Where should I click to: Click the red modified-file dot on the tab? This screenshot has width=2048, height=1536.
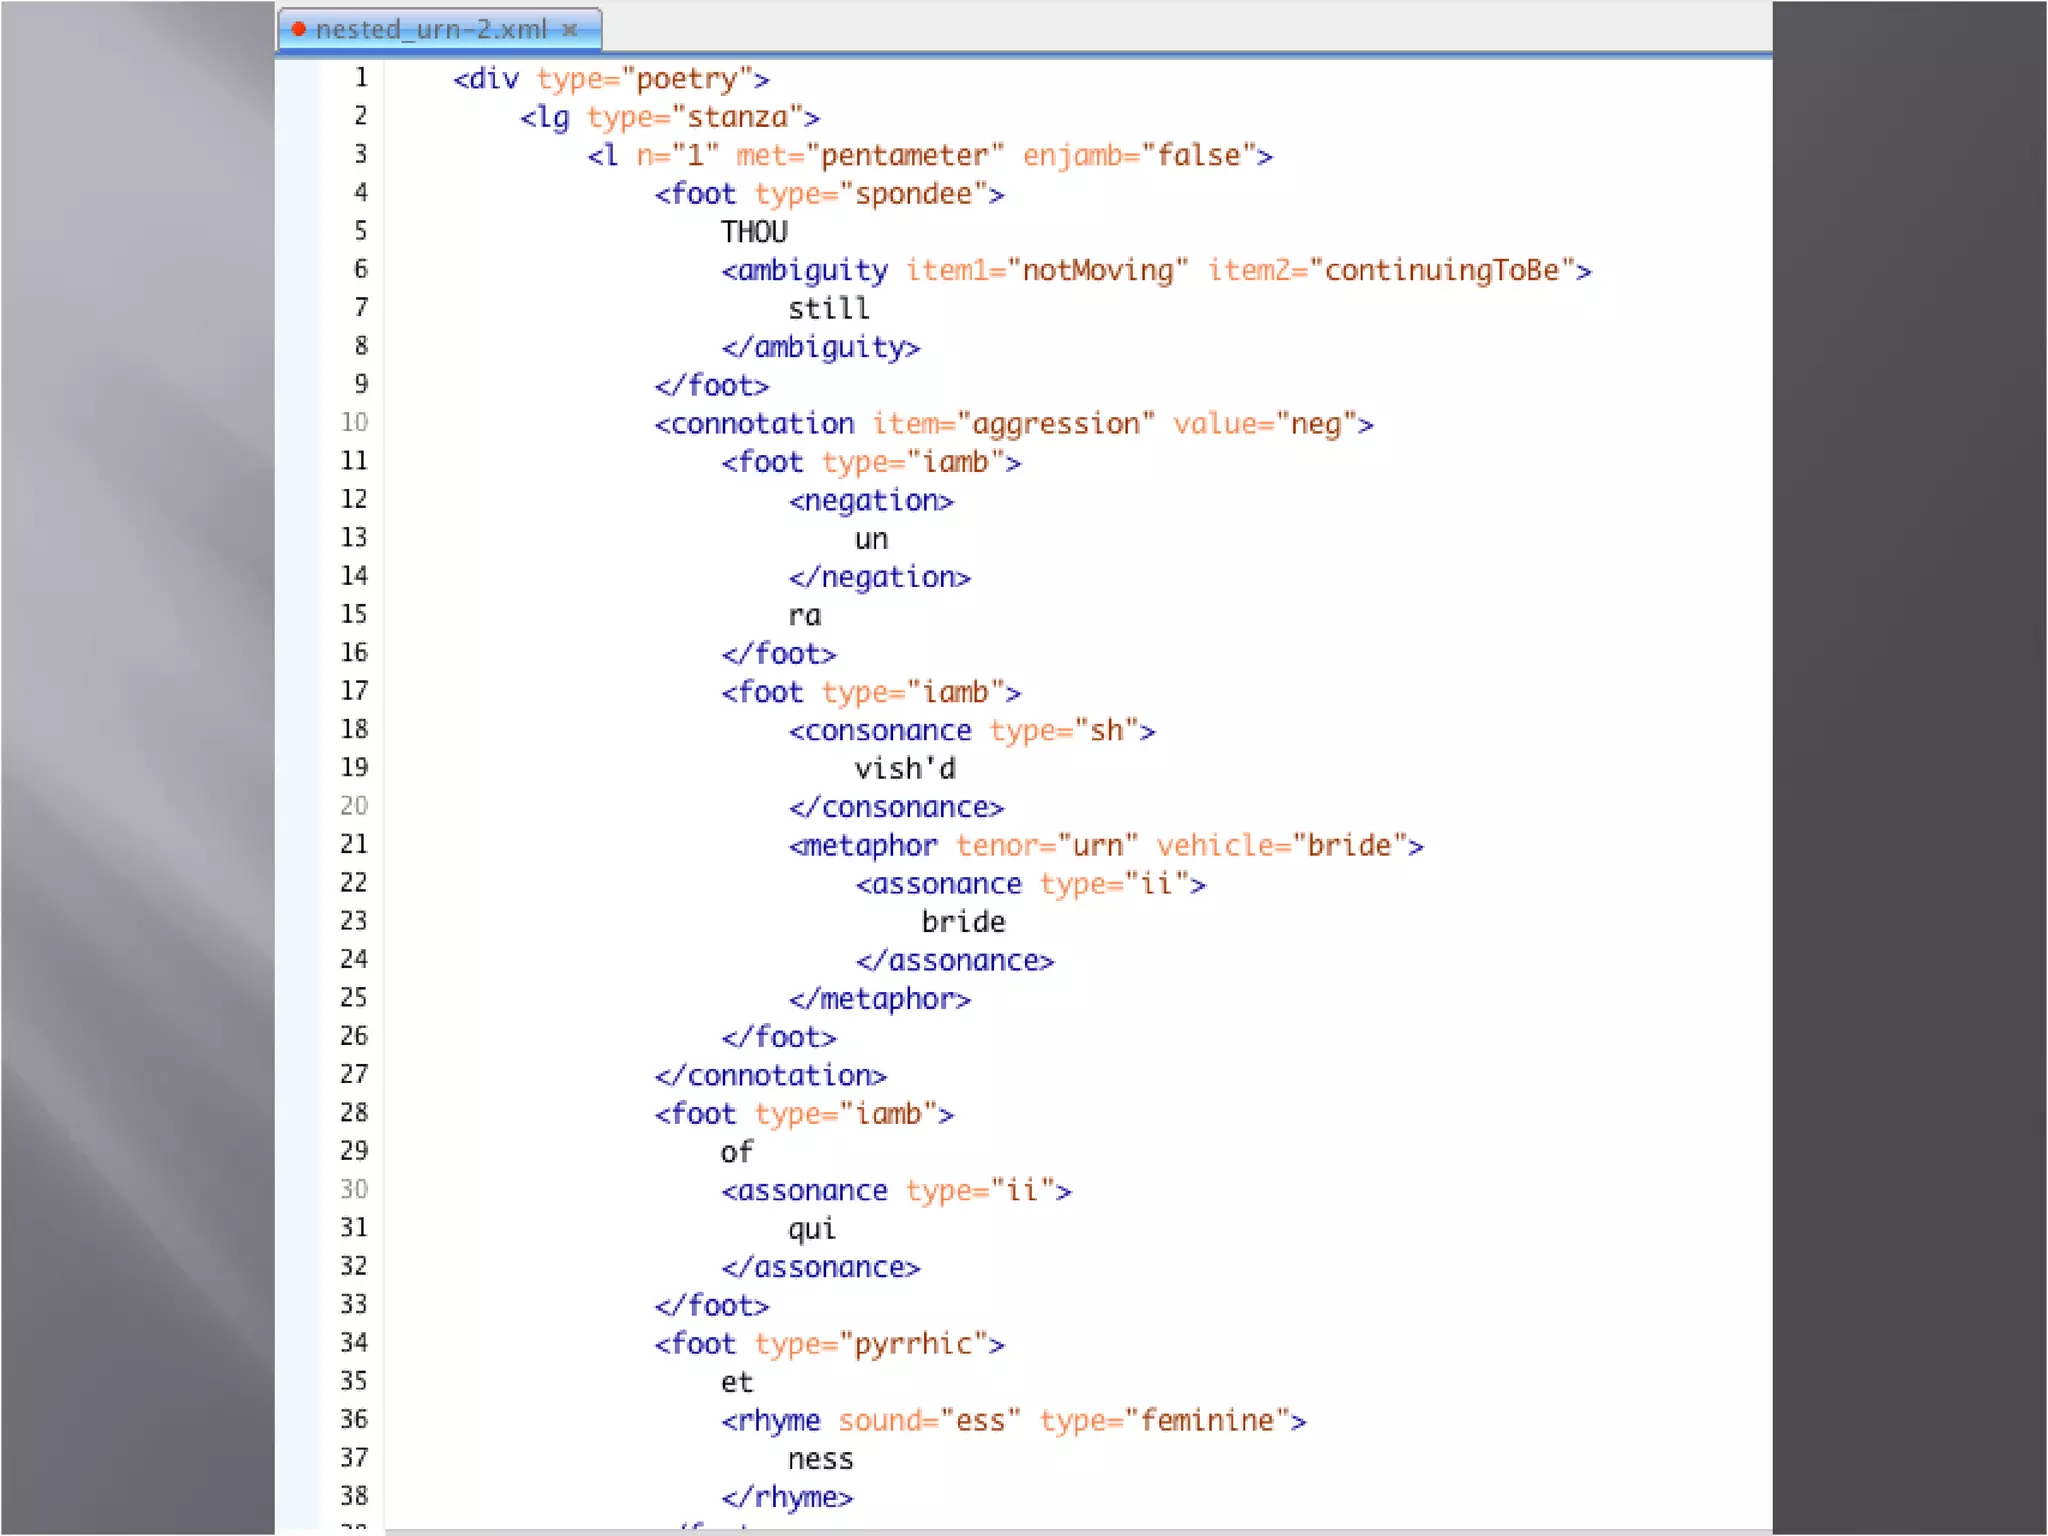point(298,28)
